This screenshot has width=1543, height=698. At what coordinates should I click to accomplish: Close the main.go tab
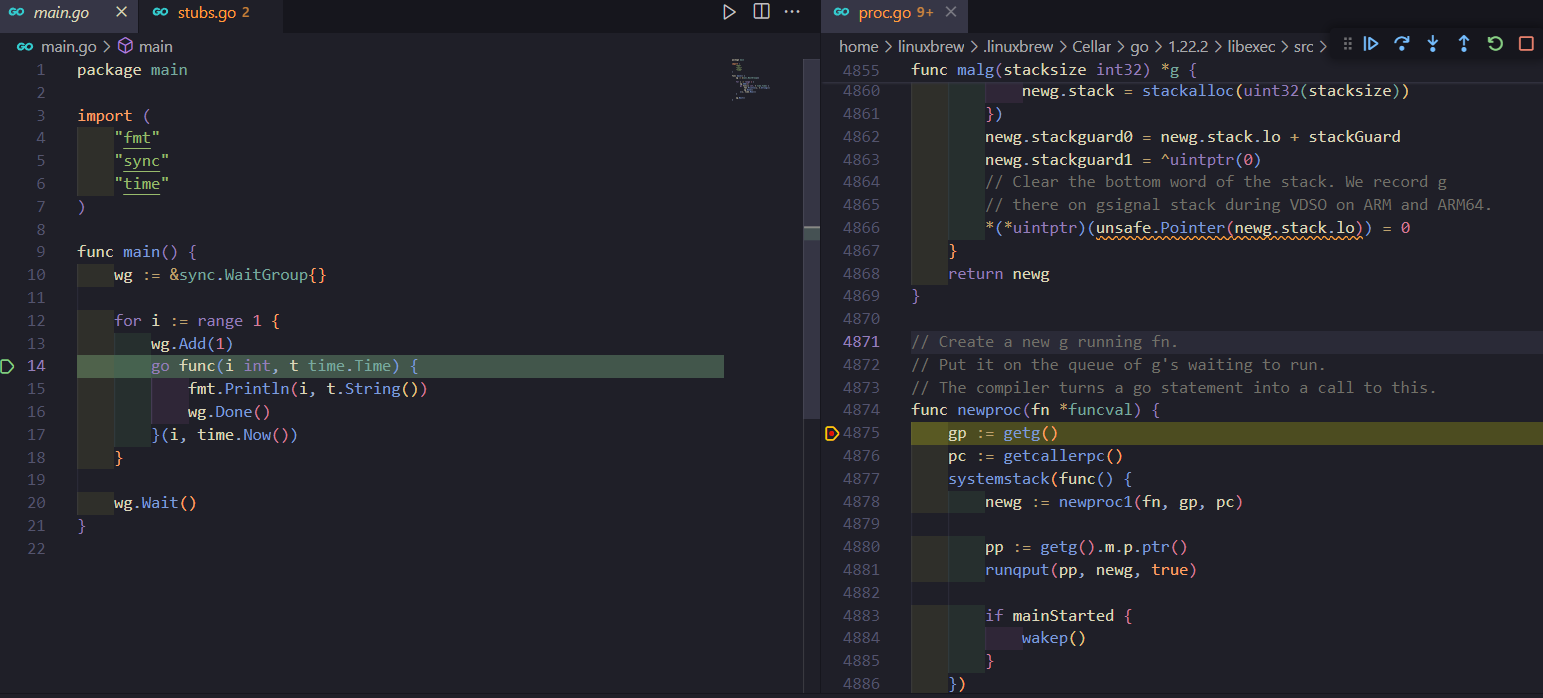(x=121, y=13)
